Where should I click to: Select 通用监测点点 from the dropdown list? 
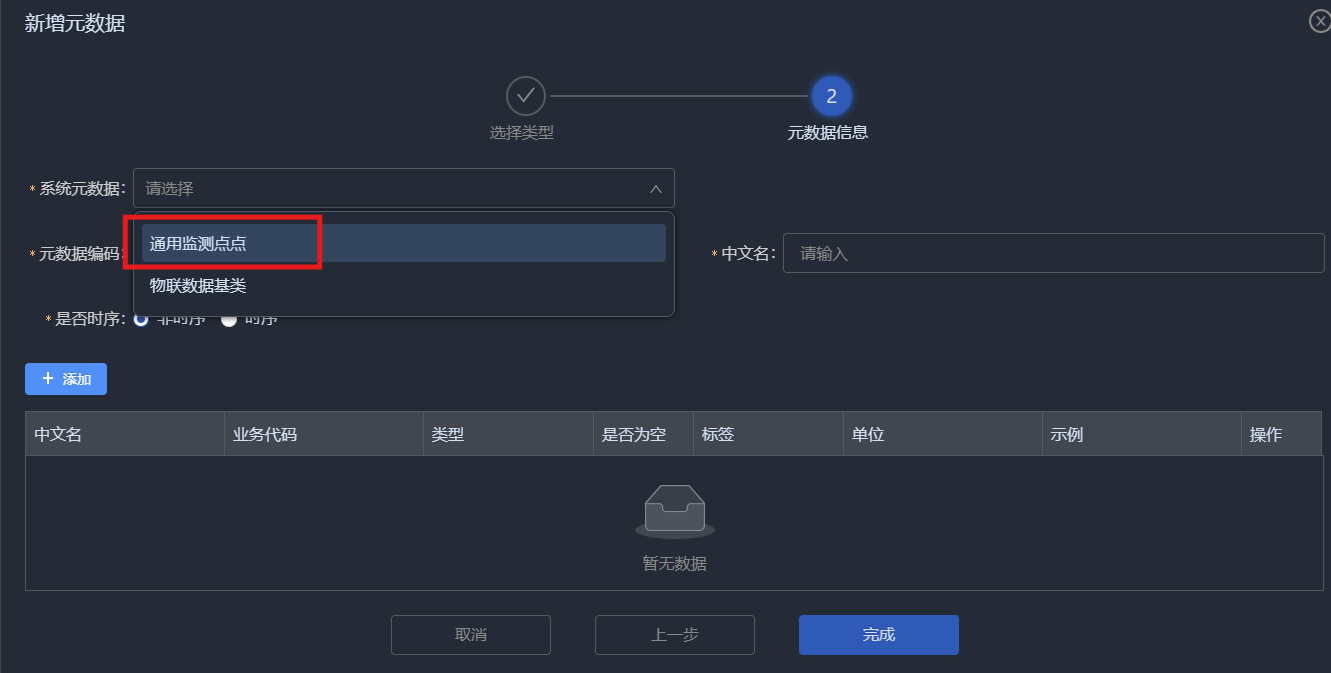pyautogui.click(x=404, y=243)
